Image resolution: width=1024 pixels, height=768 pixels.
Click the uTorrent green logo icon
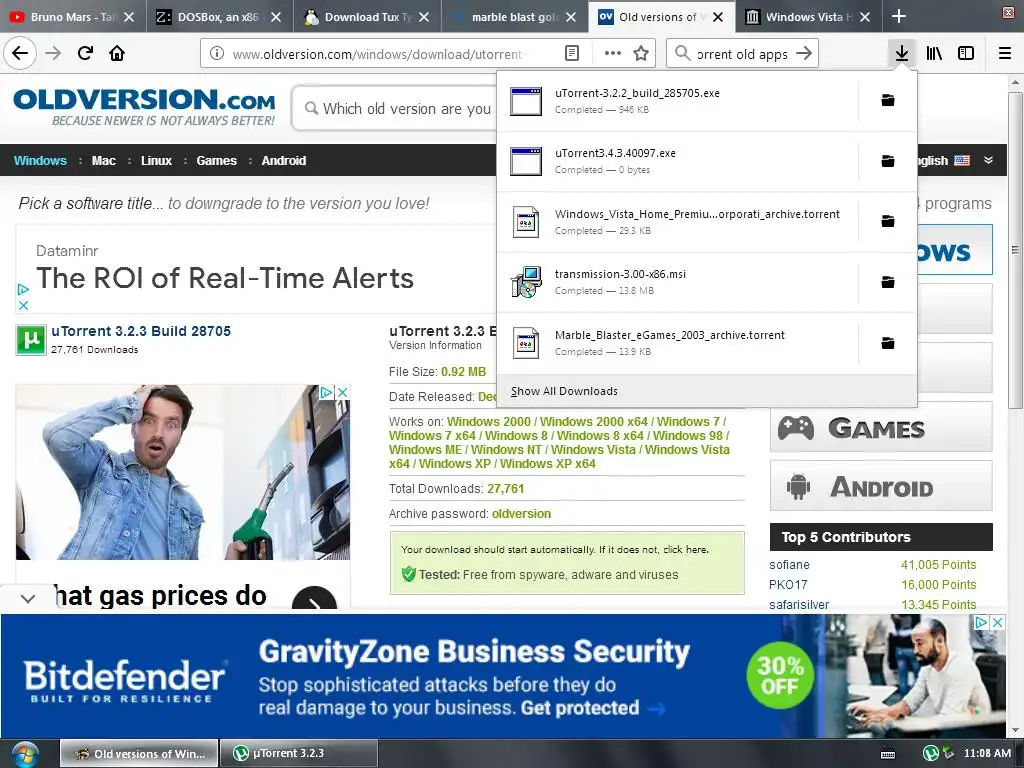pyautogui.click(x=31, y=340)
